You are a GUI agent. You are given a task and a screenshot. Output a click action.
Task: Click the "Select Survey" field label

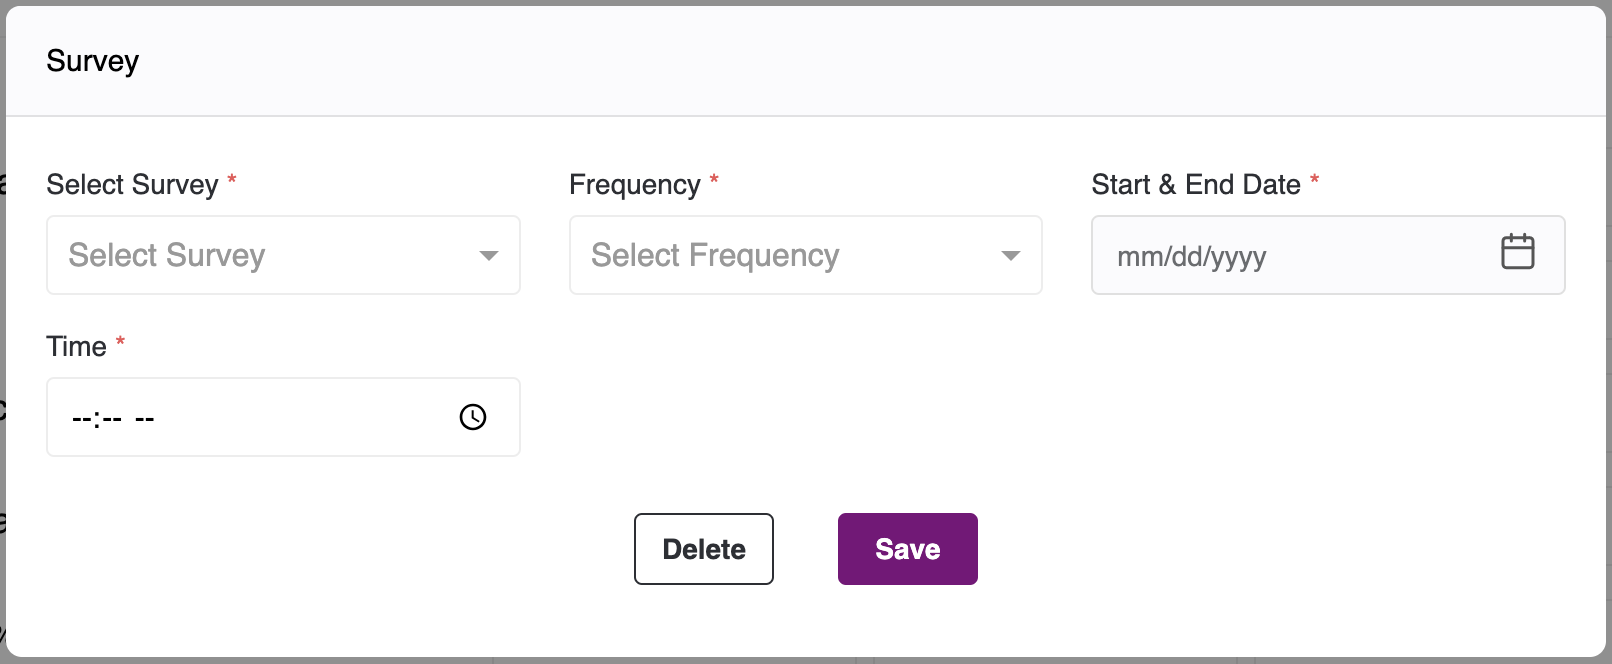pos(132,185)
